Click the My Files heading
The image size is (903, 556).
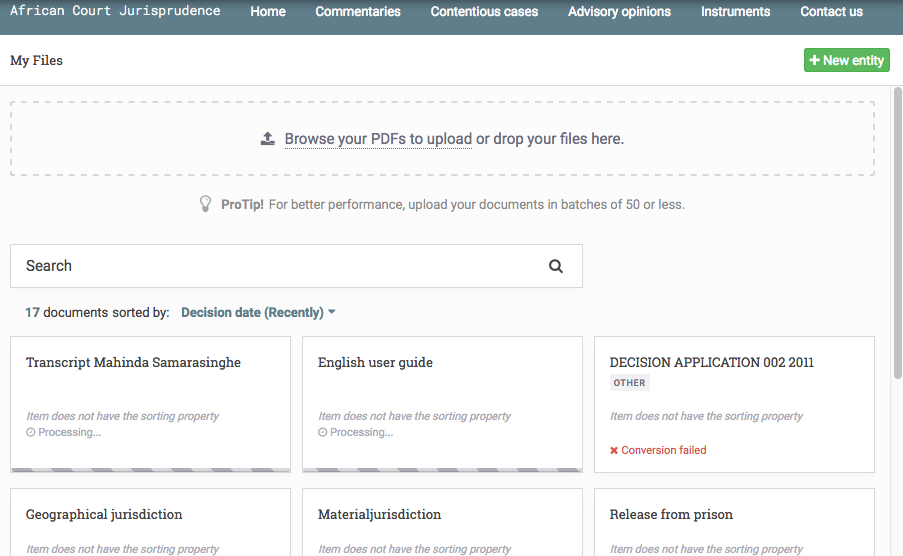click(x=36, y=60)
